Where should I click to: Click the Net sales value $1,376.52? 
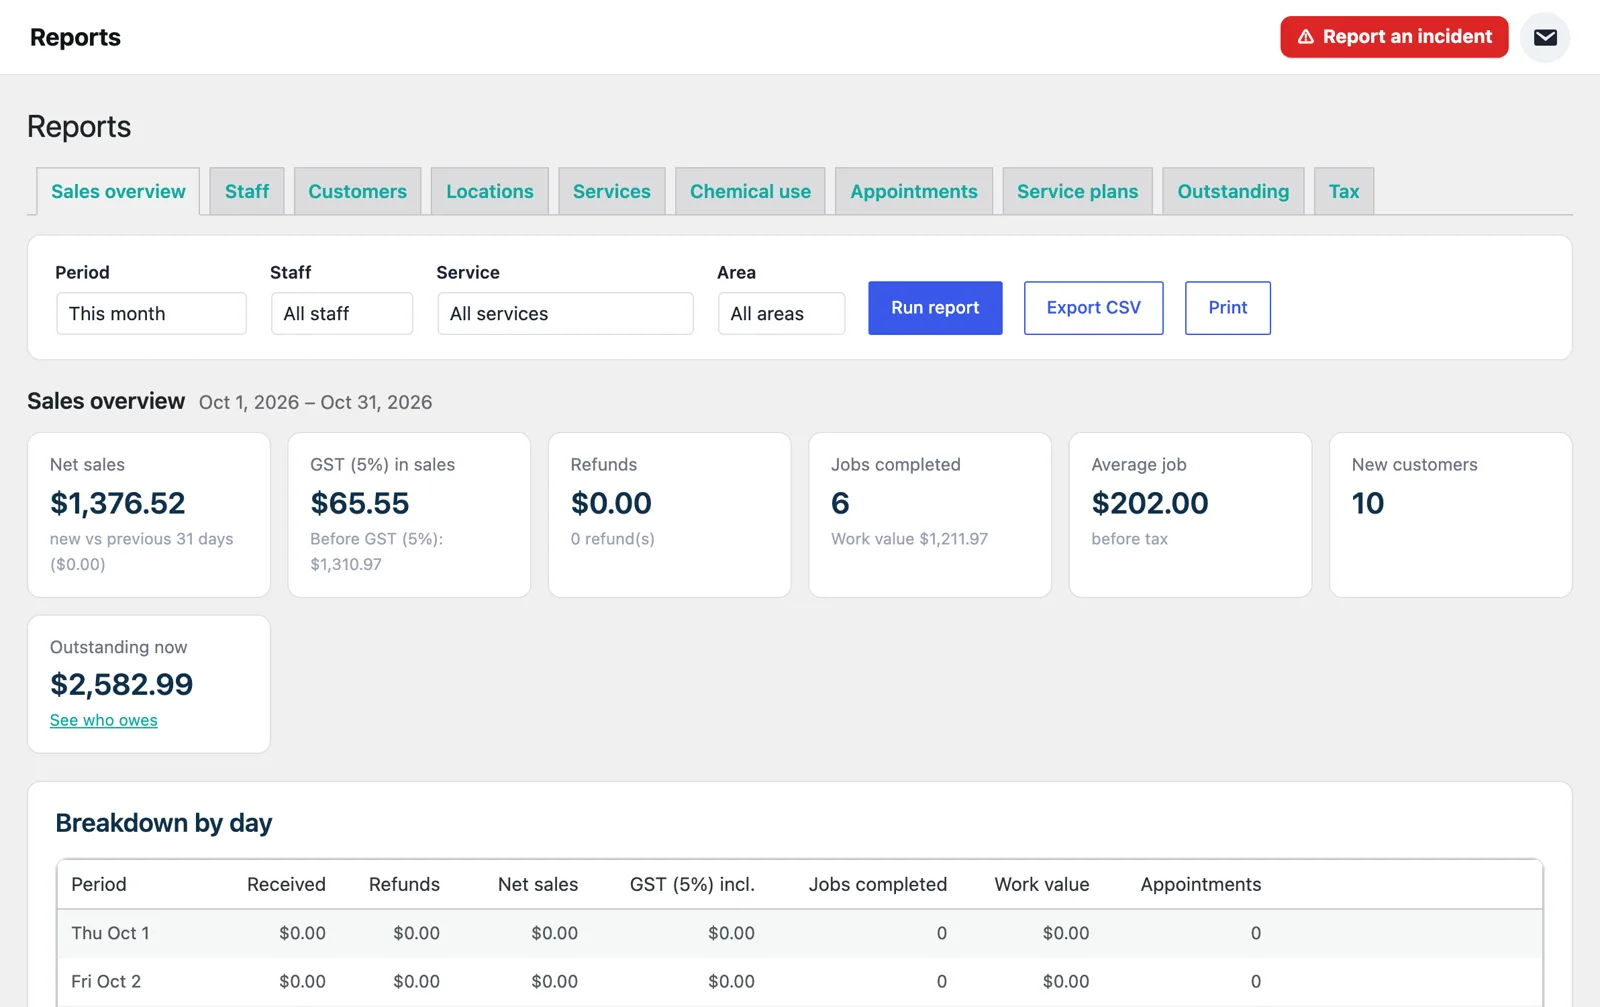pos(118,503)
